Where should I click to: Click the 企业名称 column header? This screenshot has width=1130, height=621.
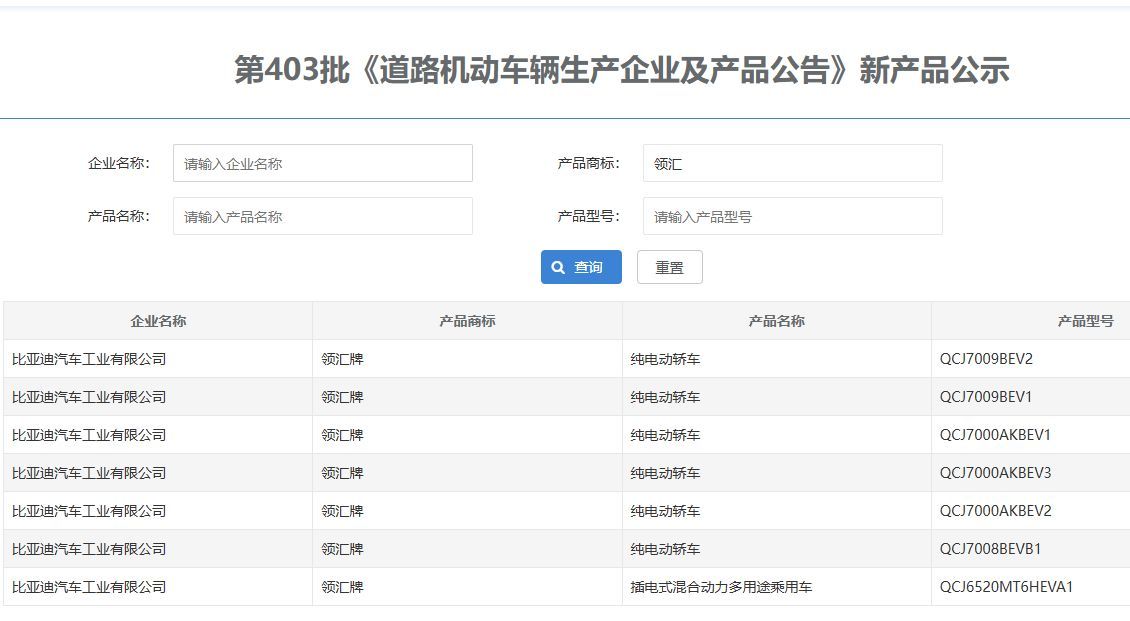(x=157, y=320)
